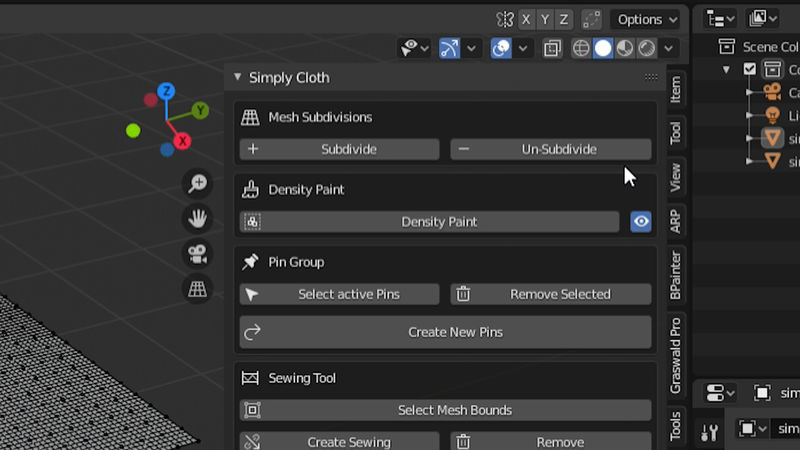This screenshot has width=800, height=450.
Task: Click Select active Pins button
Action: (x=339, y=294)
